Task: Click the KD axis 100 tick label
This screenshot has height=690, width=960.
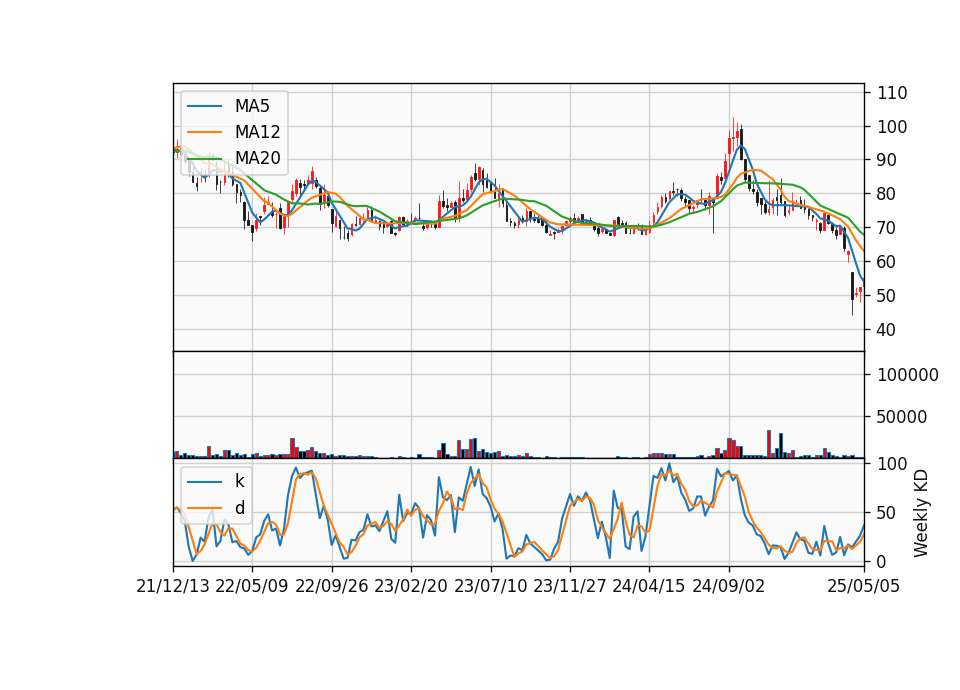Action: [892, 463]
